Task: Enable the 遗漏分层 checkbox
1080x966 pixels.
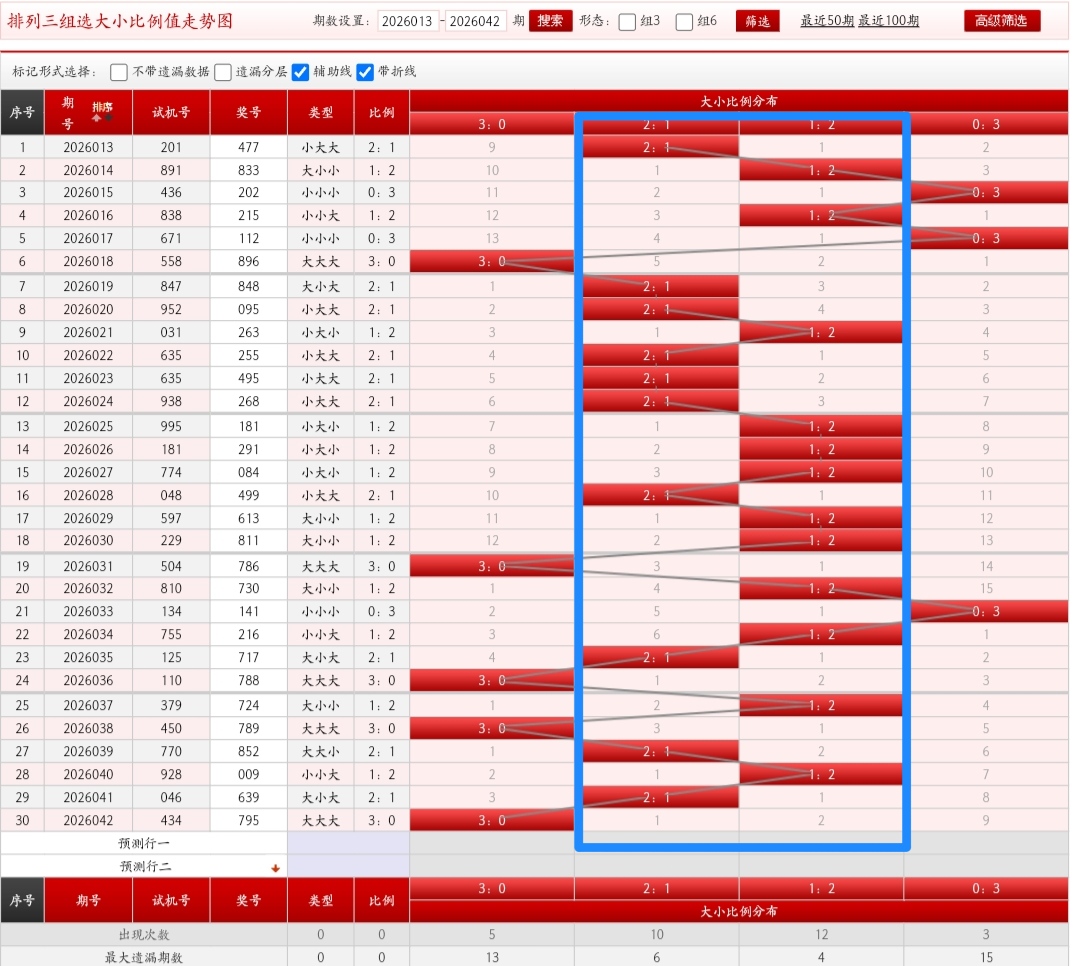Action: [x=222, y=72]
